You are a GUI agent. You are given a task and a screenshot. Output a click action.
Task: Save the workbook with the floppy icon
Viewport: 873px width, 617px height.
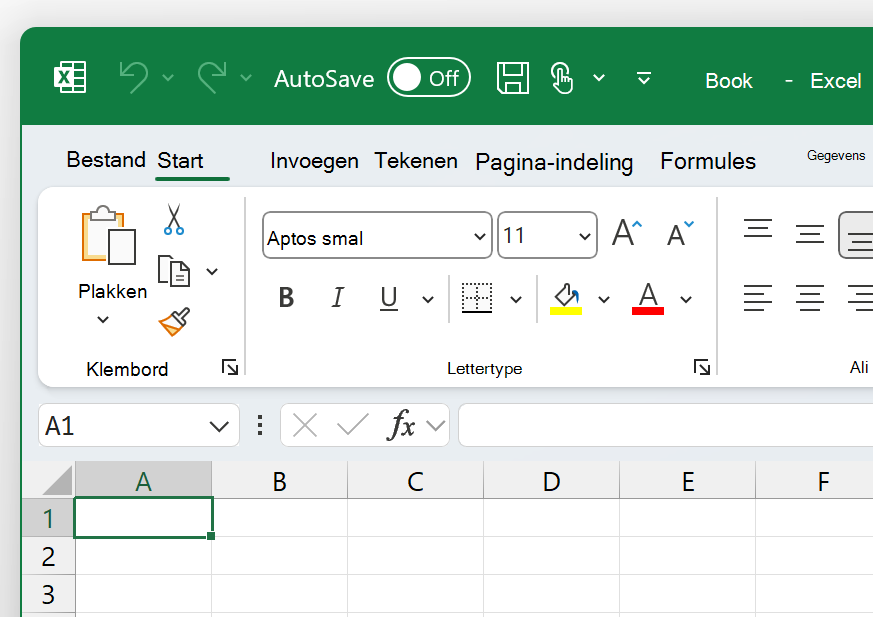[x=513, y=78]
